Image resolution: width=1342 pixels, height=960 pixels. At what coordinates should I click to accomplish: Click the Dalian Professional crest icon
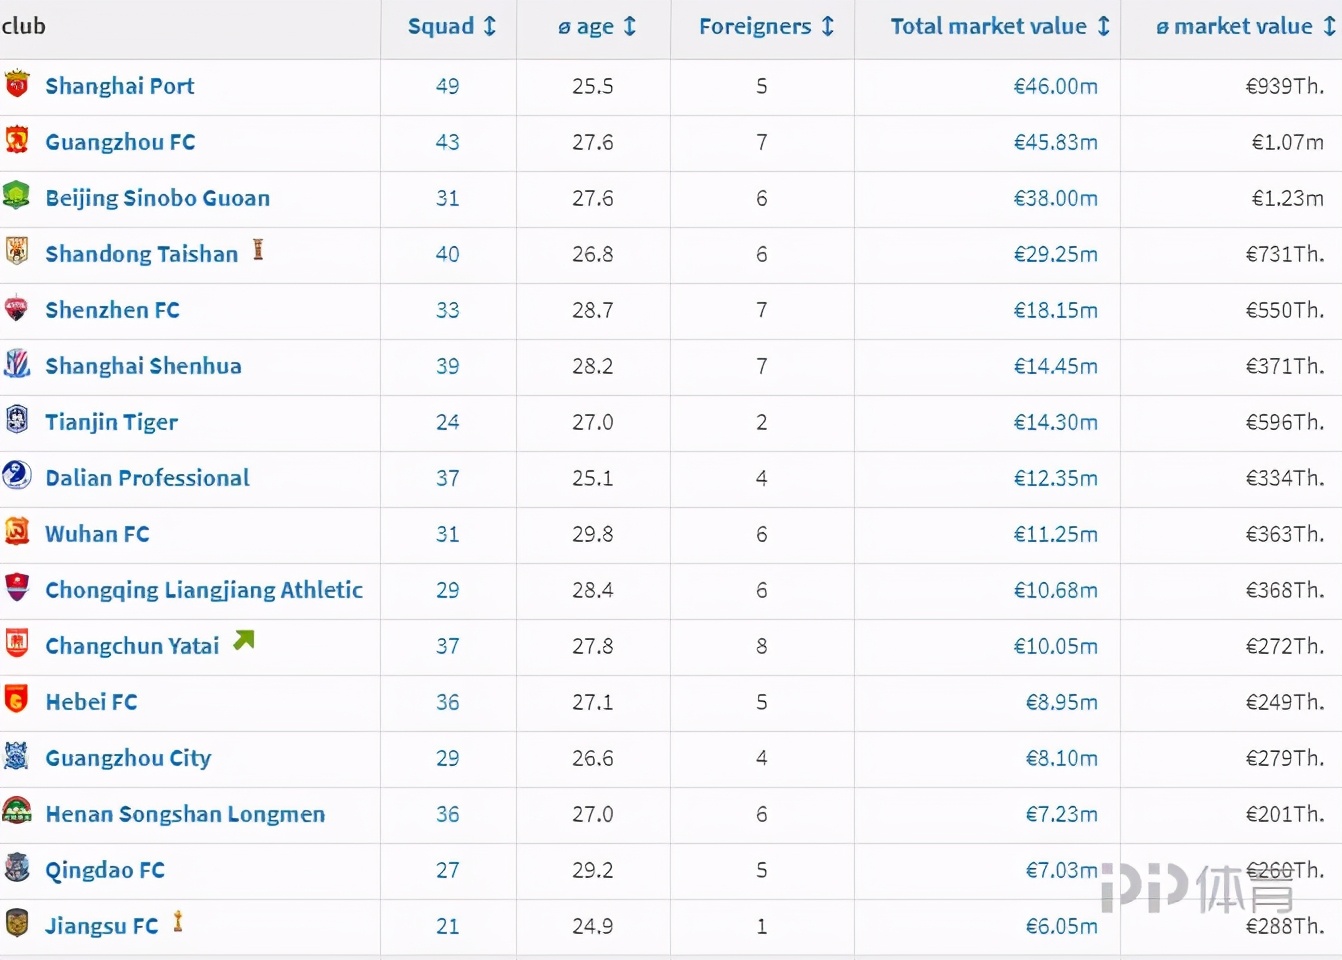pos(17,475)
